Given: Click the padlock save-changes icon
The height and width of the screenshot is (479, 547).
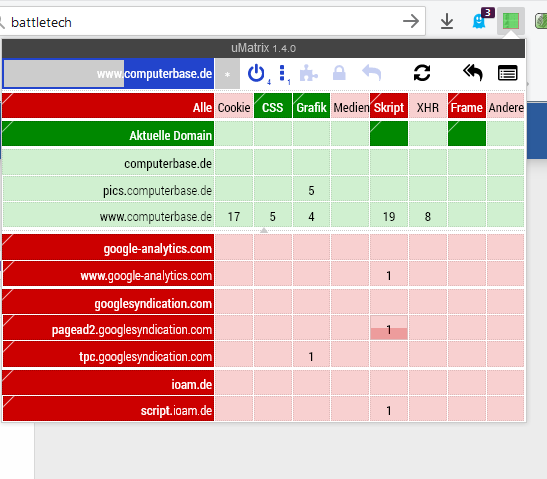Looking at the screenshot, I should click(339, 74).
